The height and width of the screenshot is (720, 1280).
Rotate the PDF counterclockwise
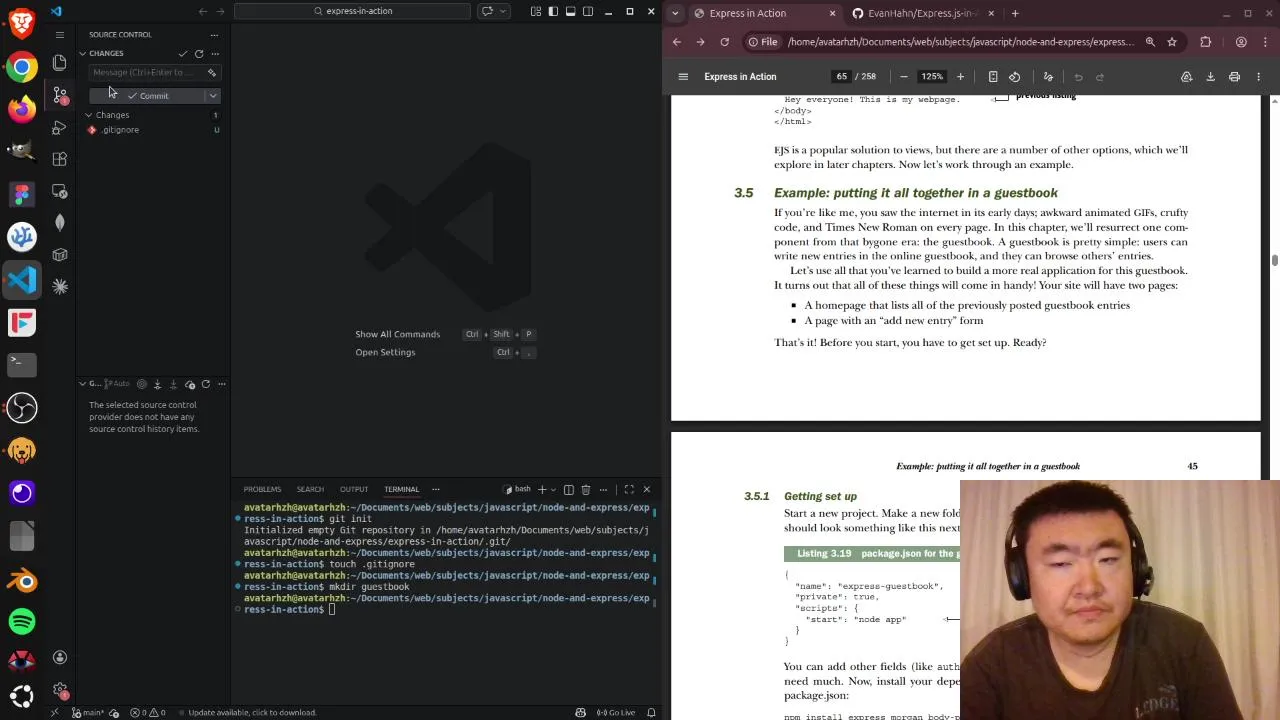1015,77
